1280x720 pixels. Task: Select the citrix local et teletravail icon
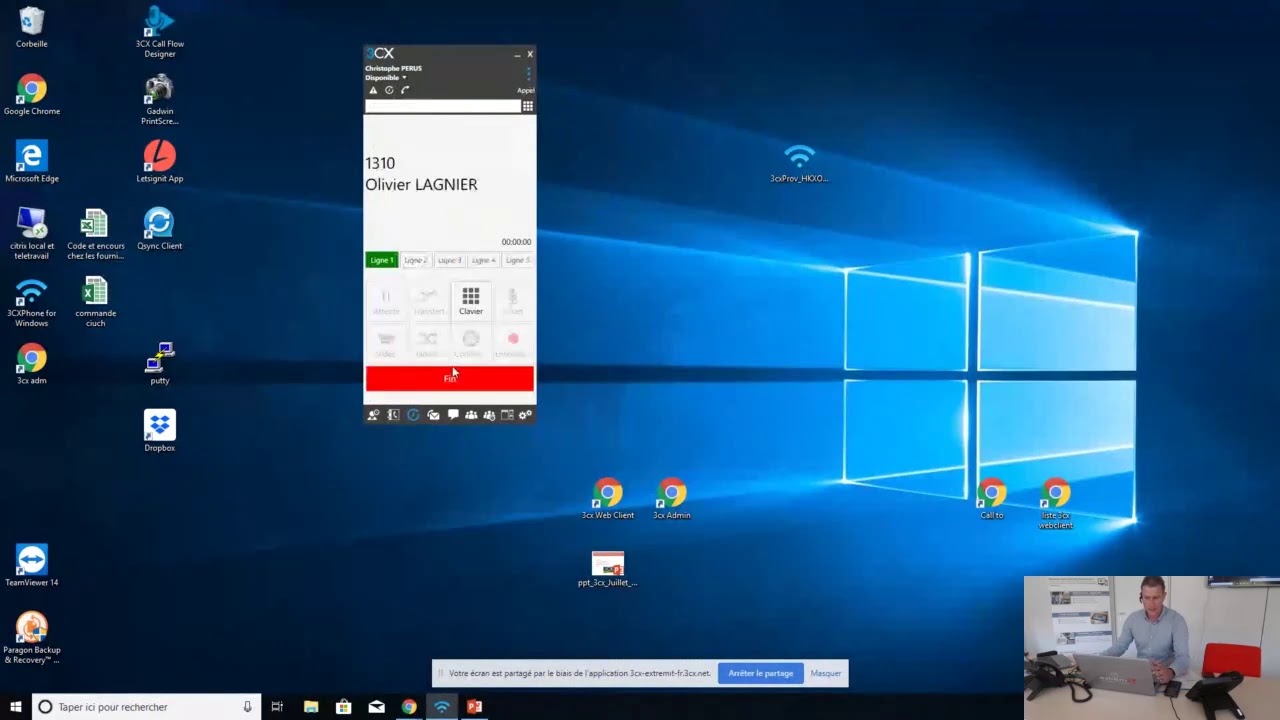[x=32, y=235]
